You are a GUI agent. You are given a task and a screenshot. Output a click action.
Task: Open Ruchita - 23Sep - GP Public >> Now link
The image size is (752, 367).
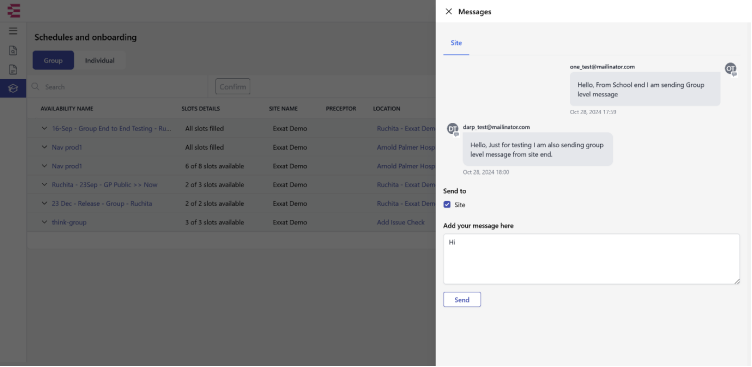tap(105, 185)
